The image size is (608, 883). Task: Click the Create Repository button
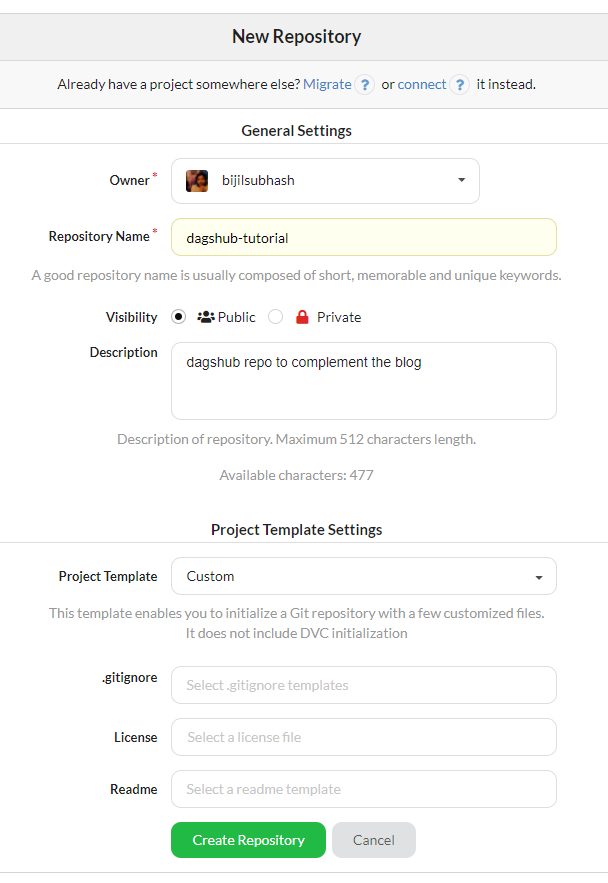tap(247, 840)
